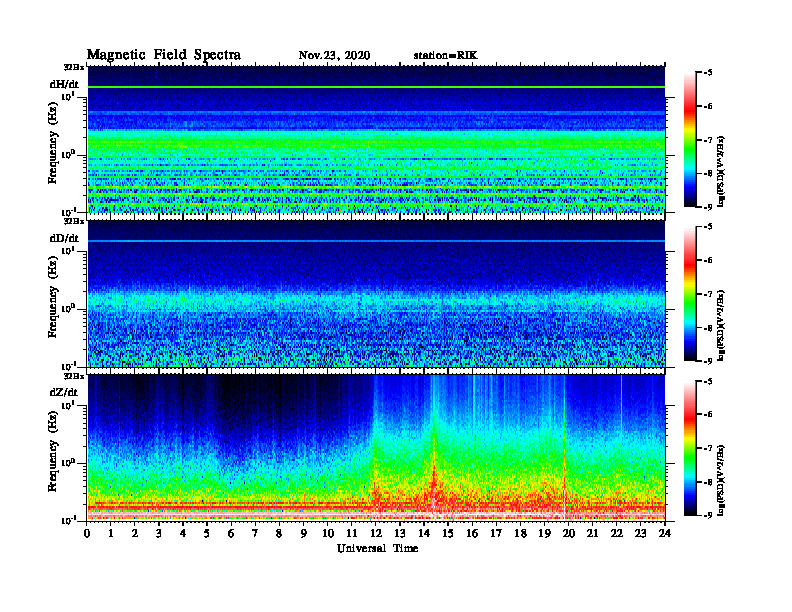Click the bright green horizontal line in dH/dt panel
The image size is (792, 612).
click(x=376, y=87)
